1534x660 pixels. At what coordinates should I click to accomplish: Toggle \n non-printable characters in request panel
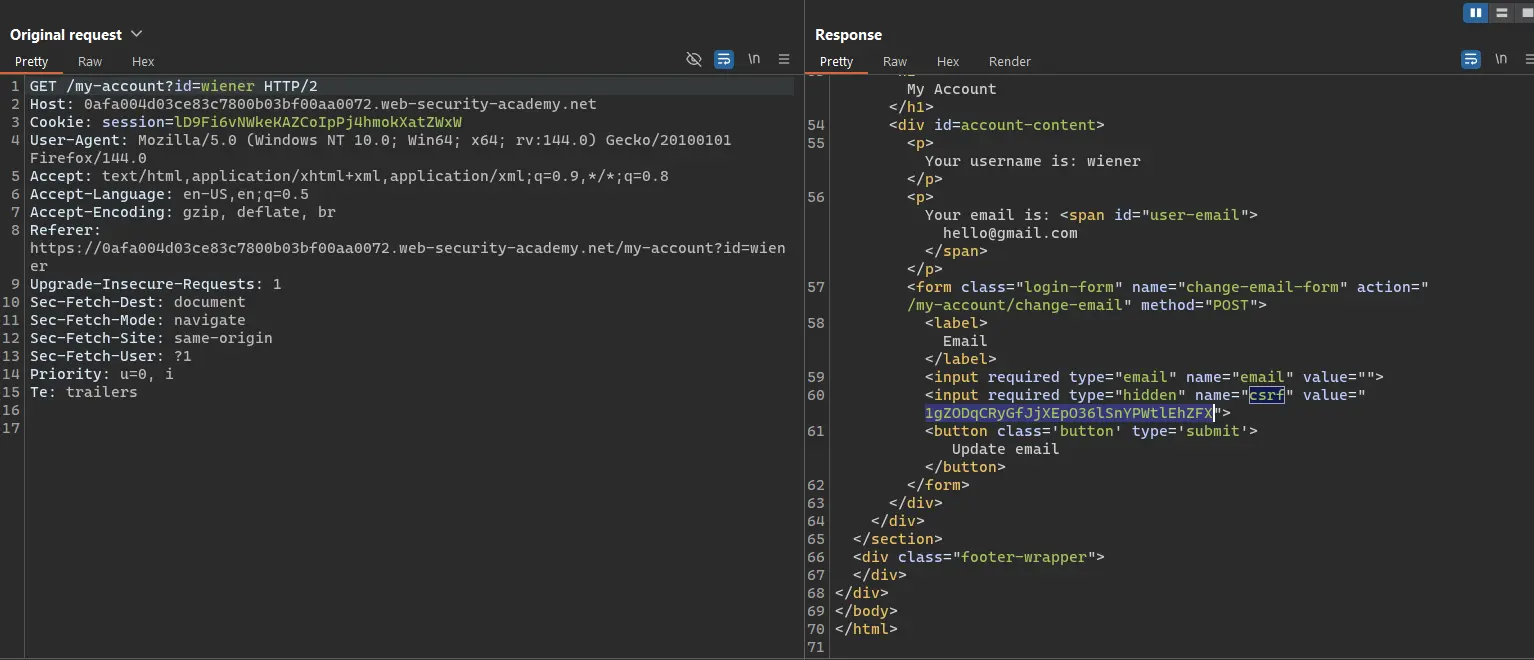[754, 60]
